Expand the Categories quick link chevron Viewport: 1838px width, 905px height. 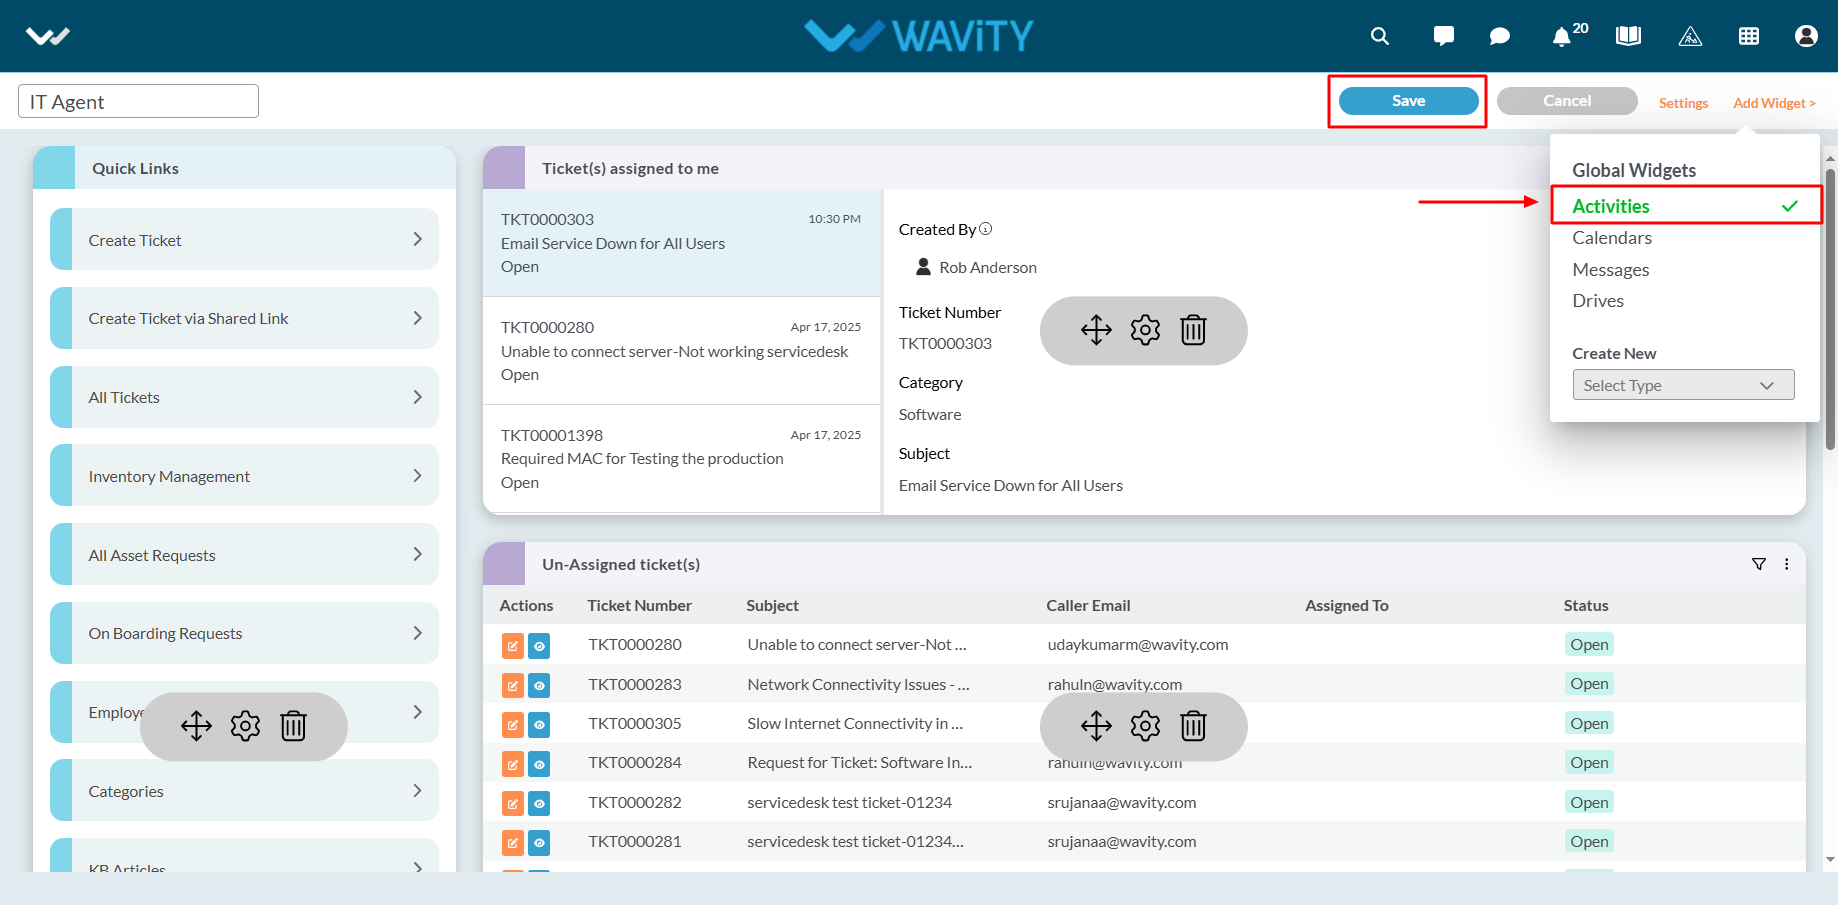pyautogui.click(x=418, y=790)
